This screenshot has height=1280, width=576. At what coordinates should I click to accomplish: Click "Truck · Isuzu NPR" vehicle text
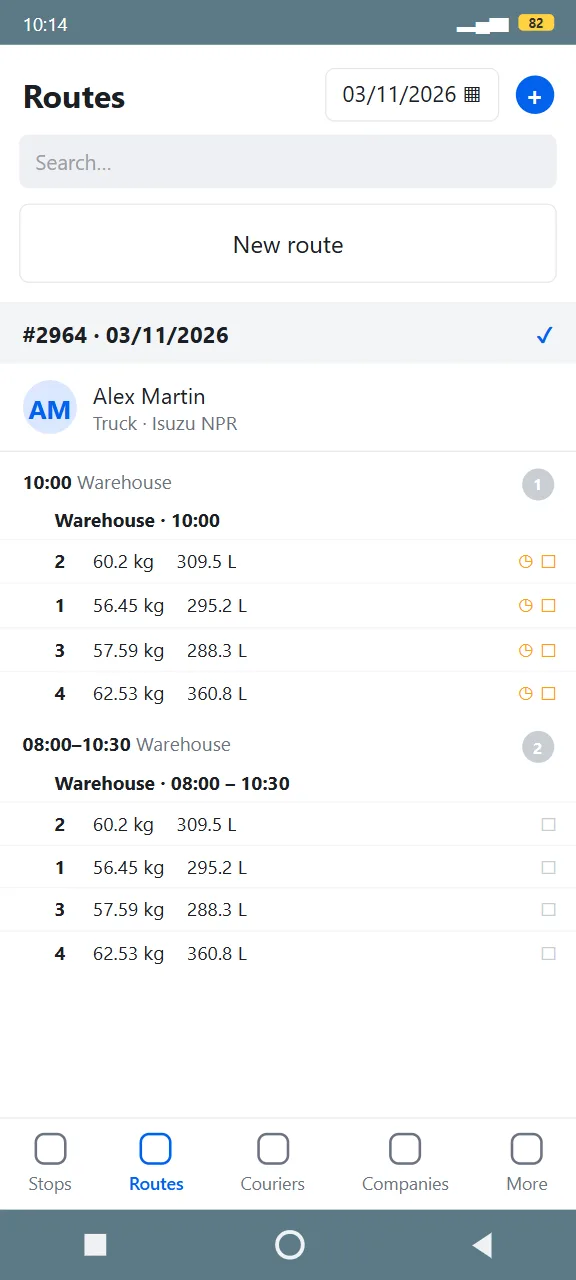tap(165, 424)
